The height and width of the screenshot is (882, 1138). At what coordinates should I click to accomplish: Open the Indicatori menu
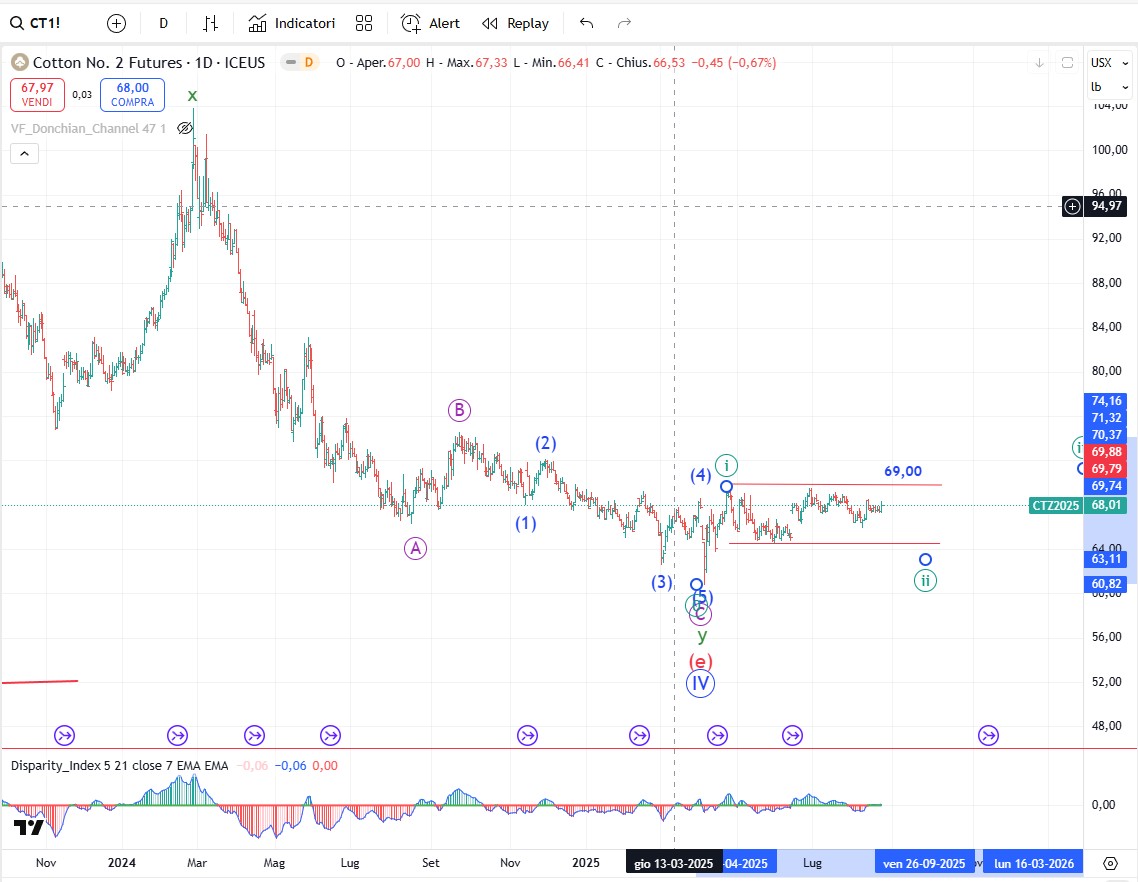(292, 23)
